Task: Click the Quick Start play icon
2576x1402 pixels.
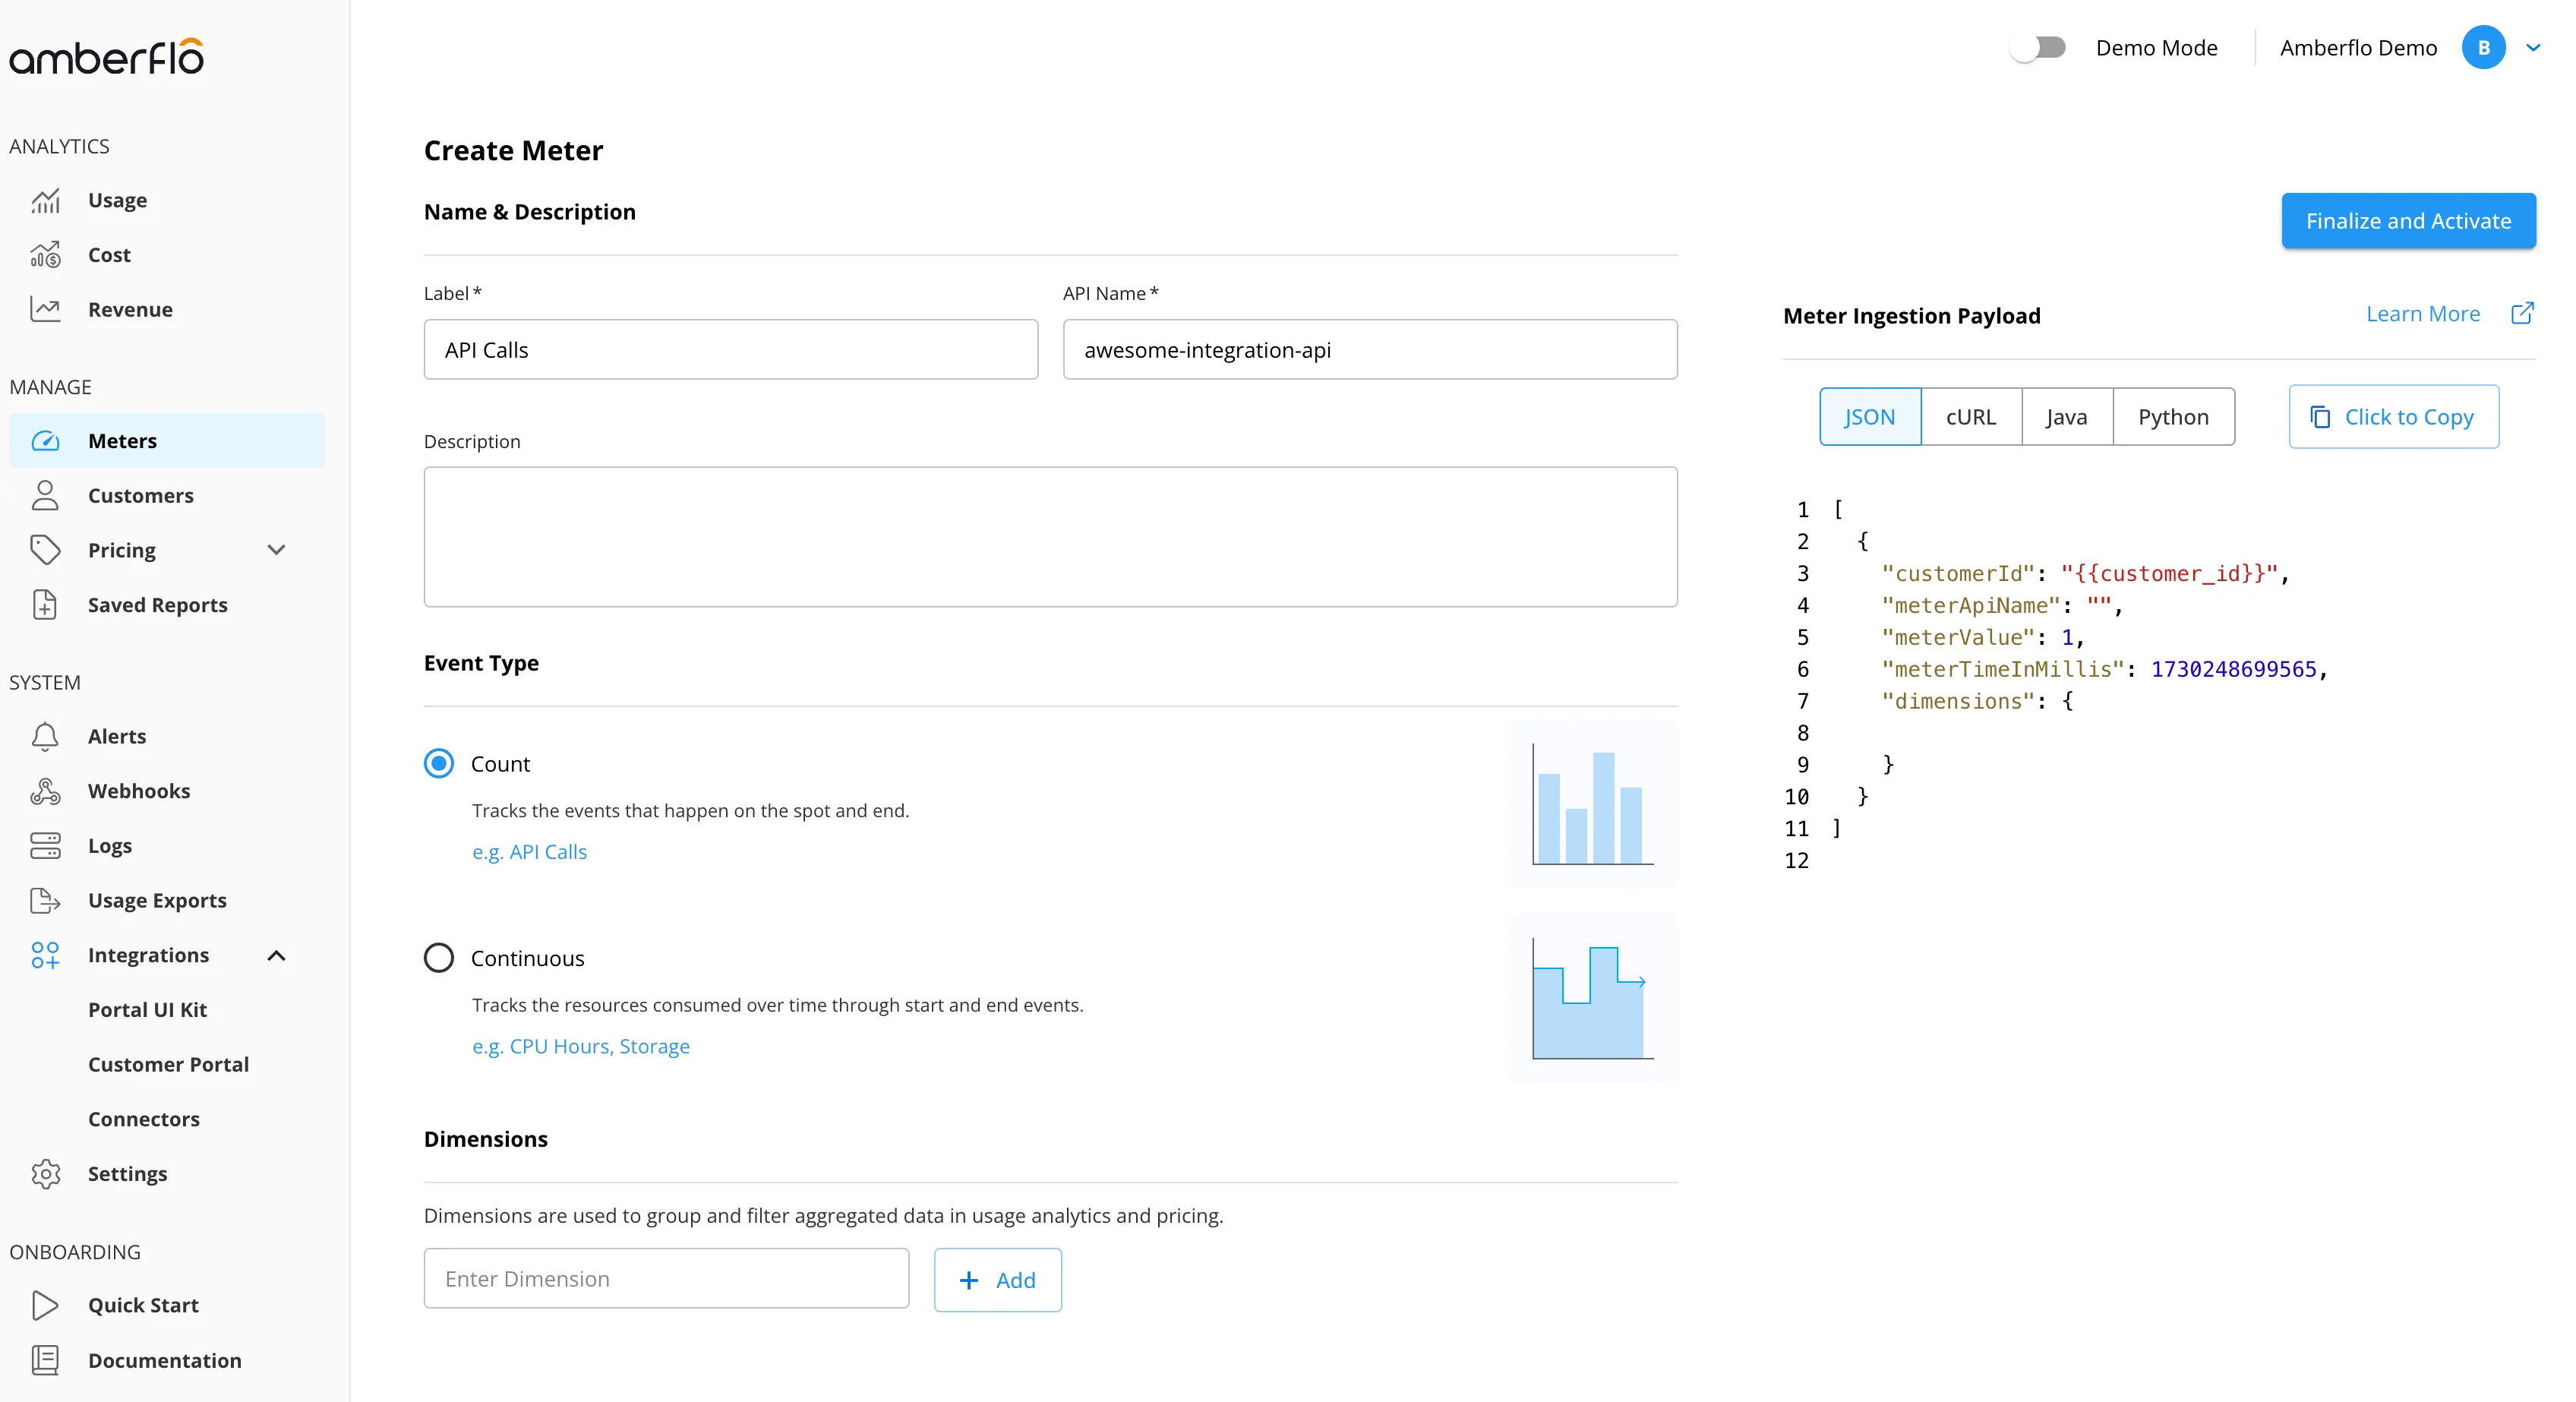Action: coord(45,1305)
